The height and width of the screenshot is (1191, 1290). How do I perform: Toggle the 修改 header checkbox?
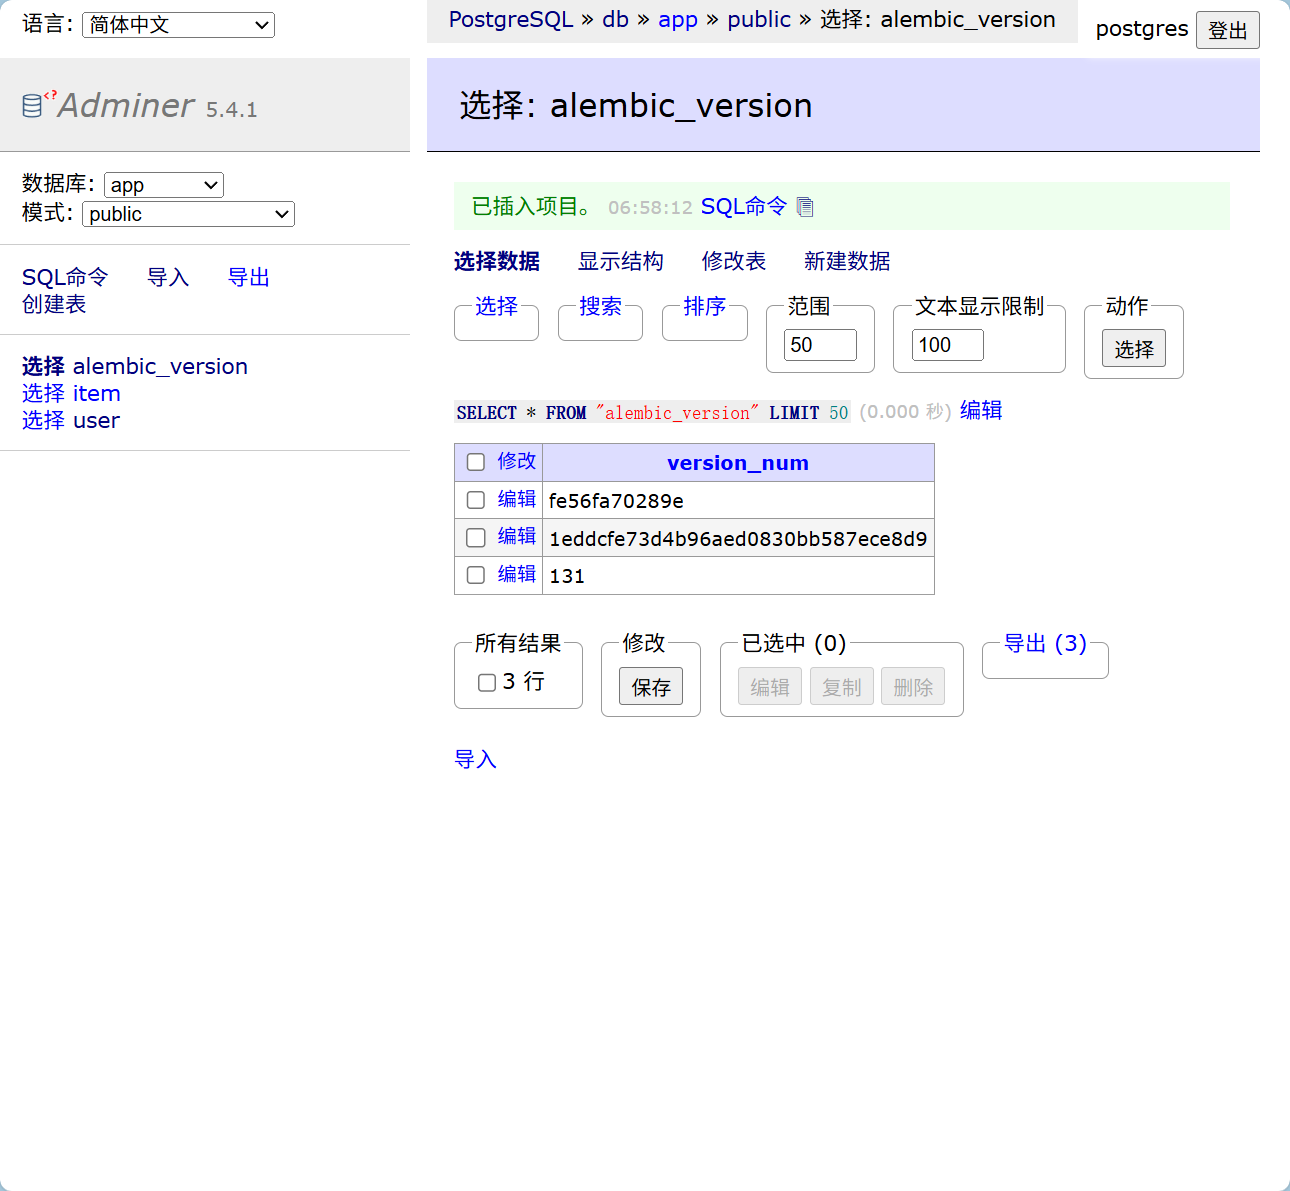pos(475,461)
